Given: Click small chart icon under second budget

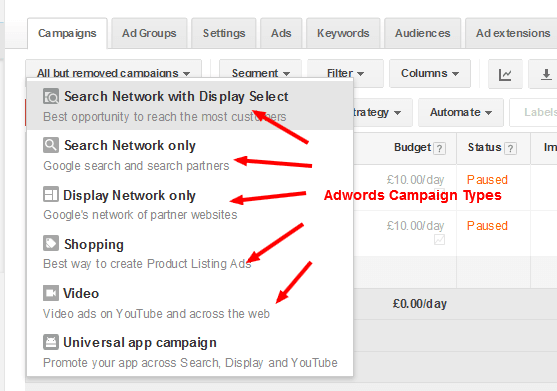Looking at the screenshot, I should click(439, 240).
